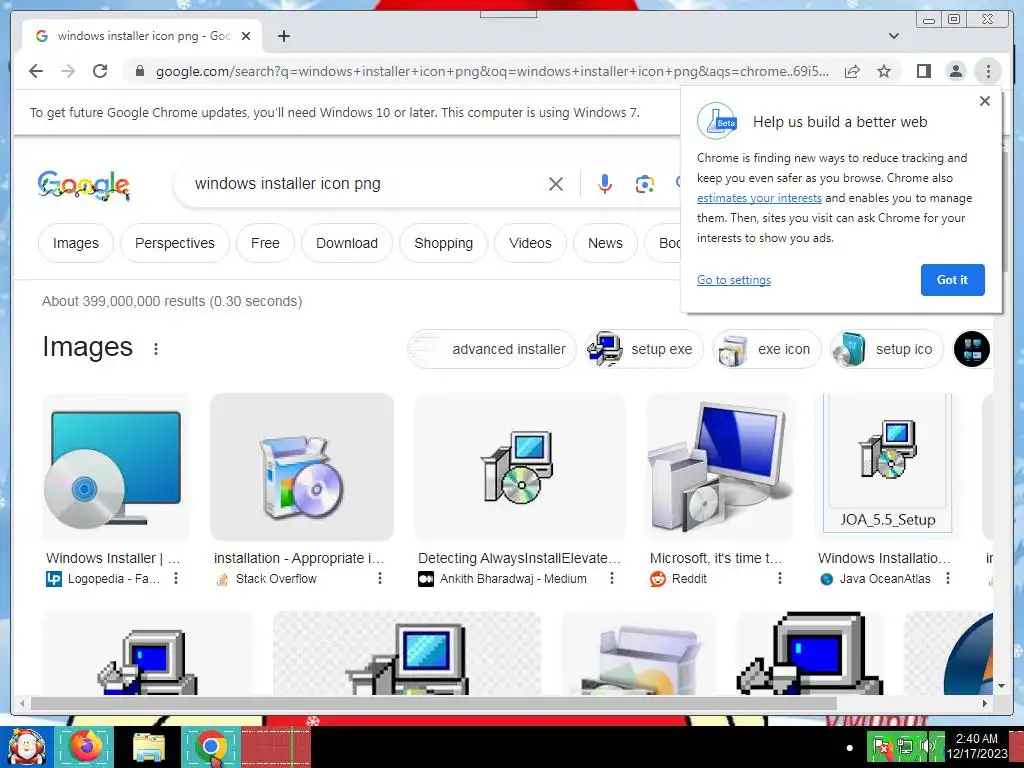1024x768 pixels.
Task: Click the forward navigation arrow
Action: (x=68, y=71)
